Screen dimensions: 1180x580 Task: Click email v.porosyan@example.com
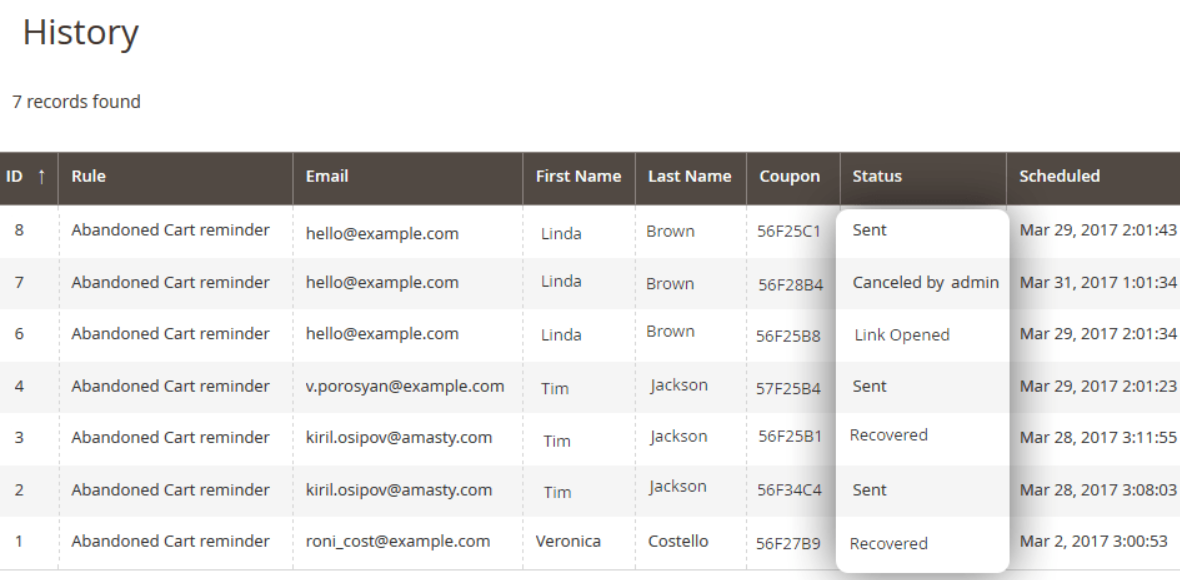coord(405,387)
